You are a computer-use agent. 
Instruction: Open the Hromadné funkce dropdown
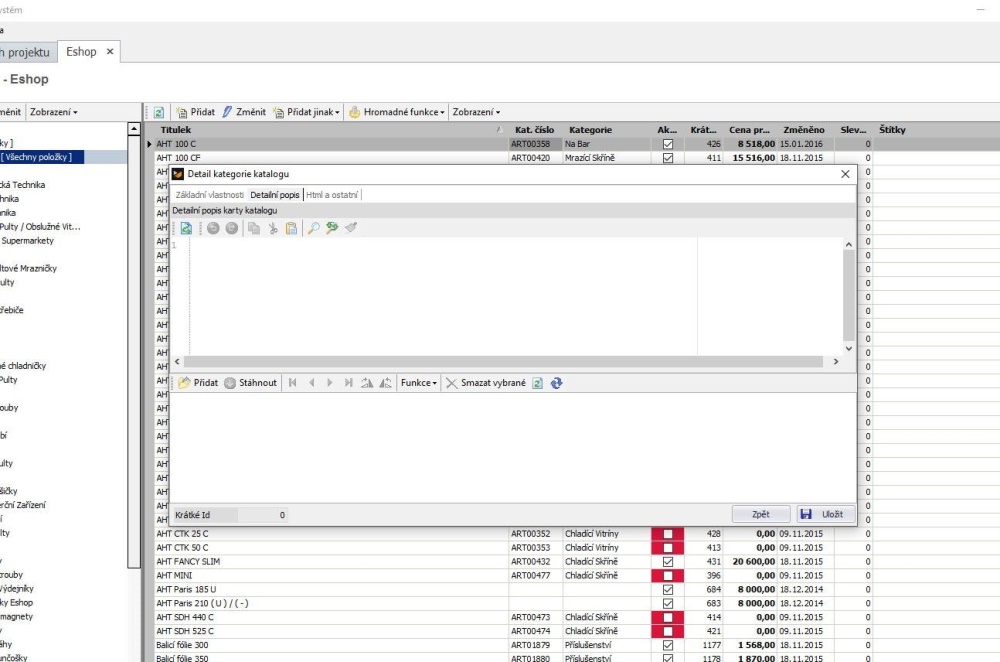(x=397, y=112)
